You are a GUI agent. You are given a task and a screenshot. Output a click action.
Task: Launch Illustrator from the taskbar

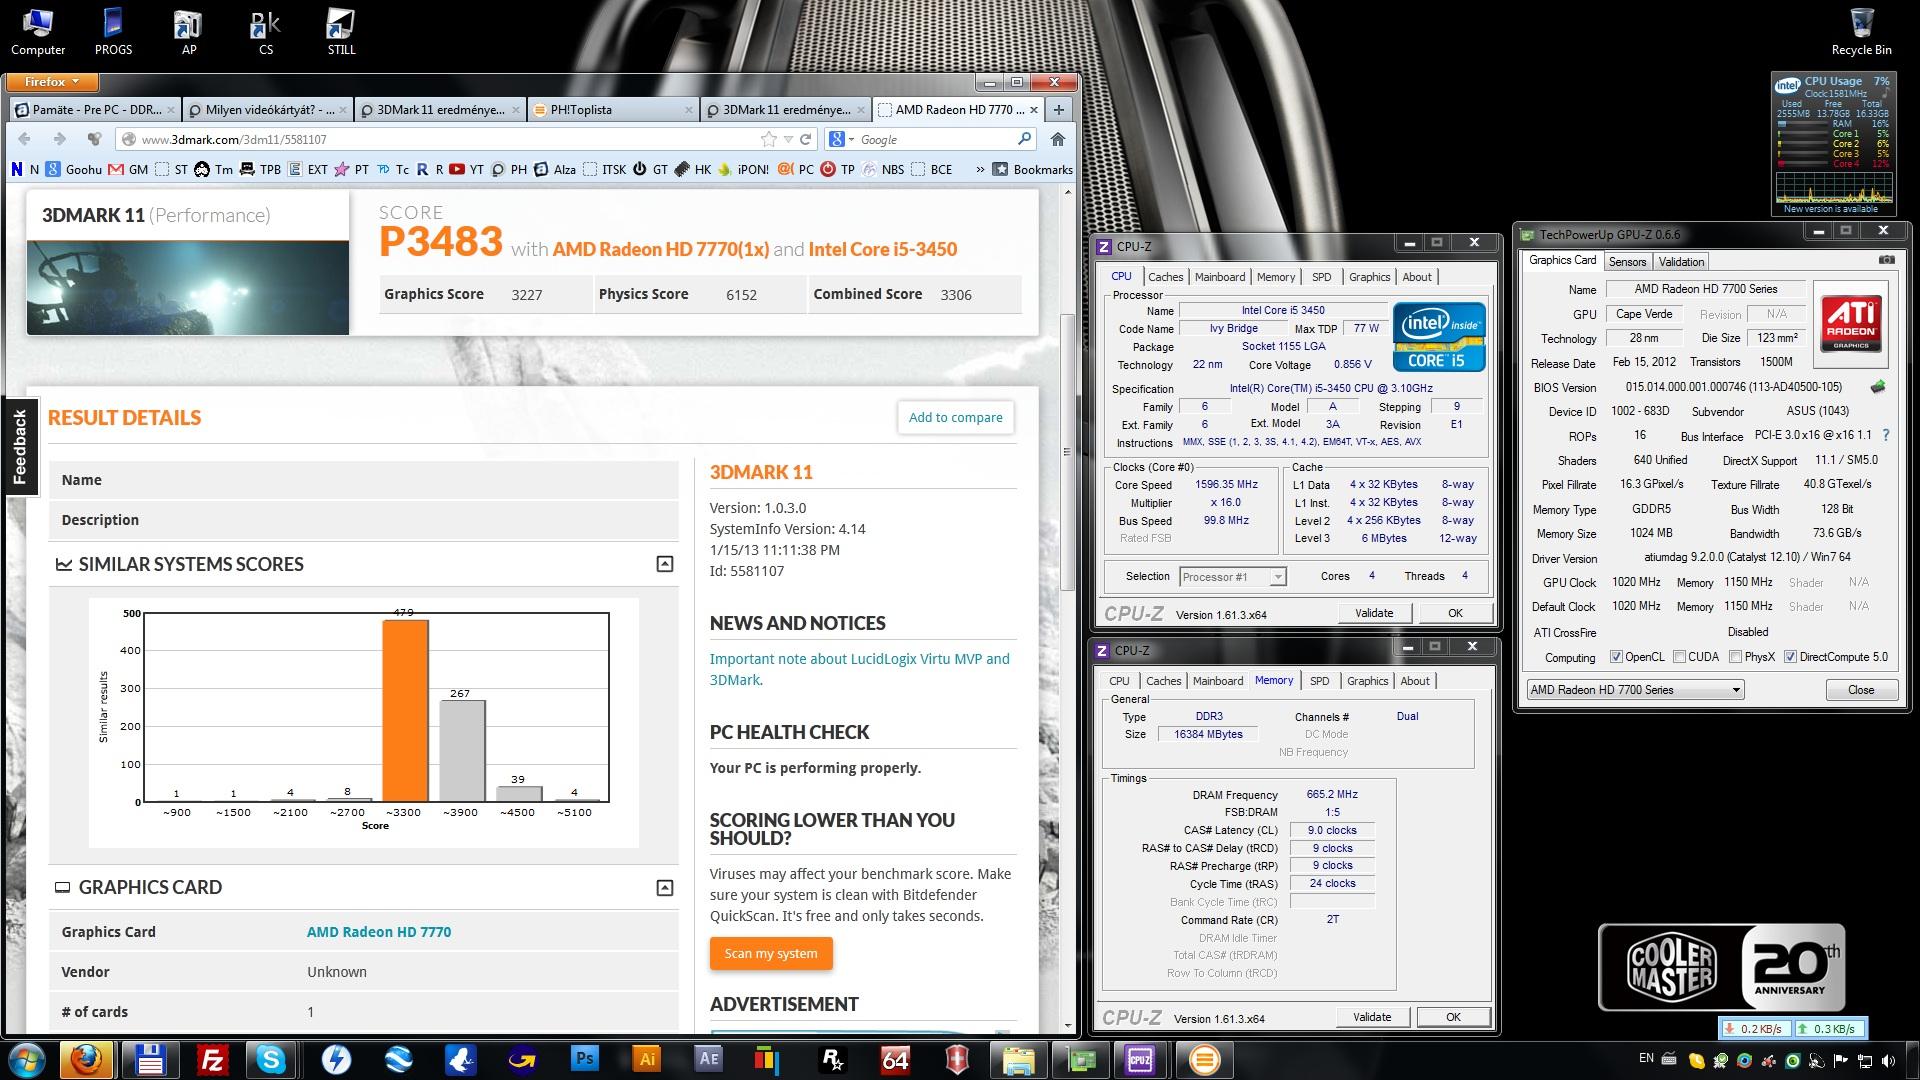point(647,1059)
